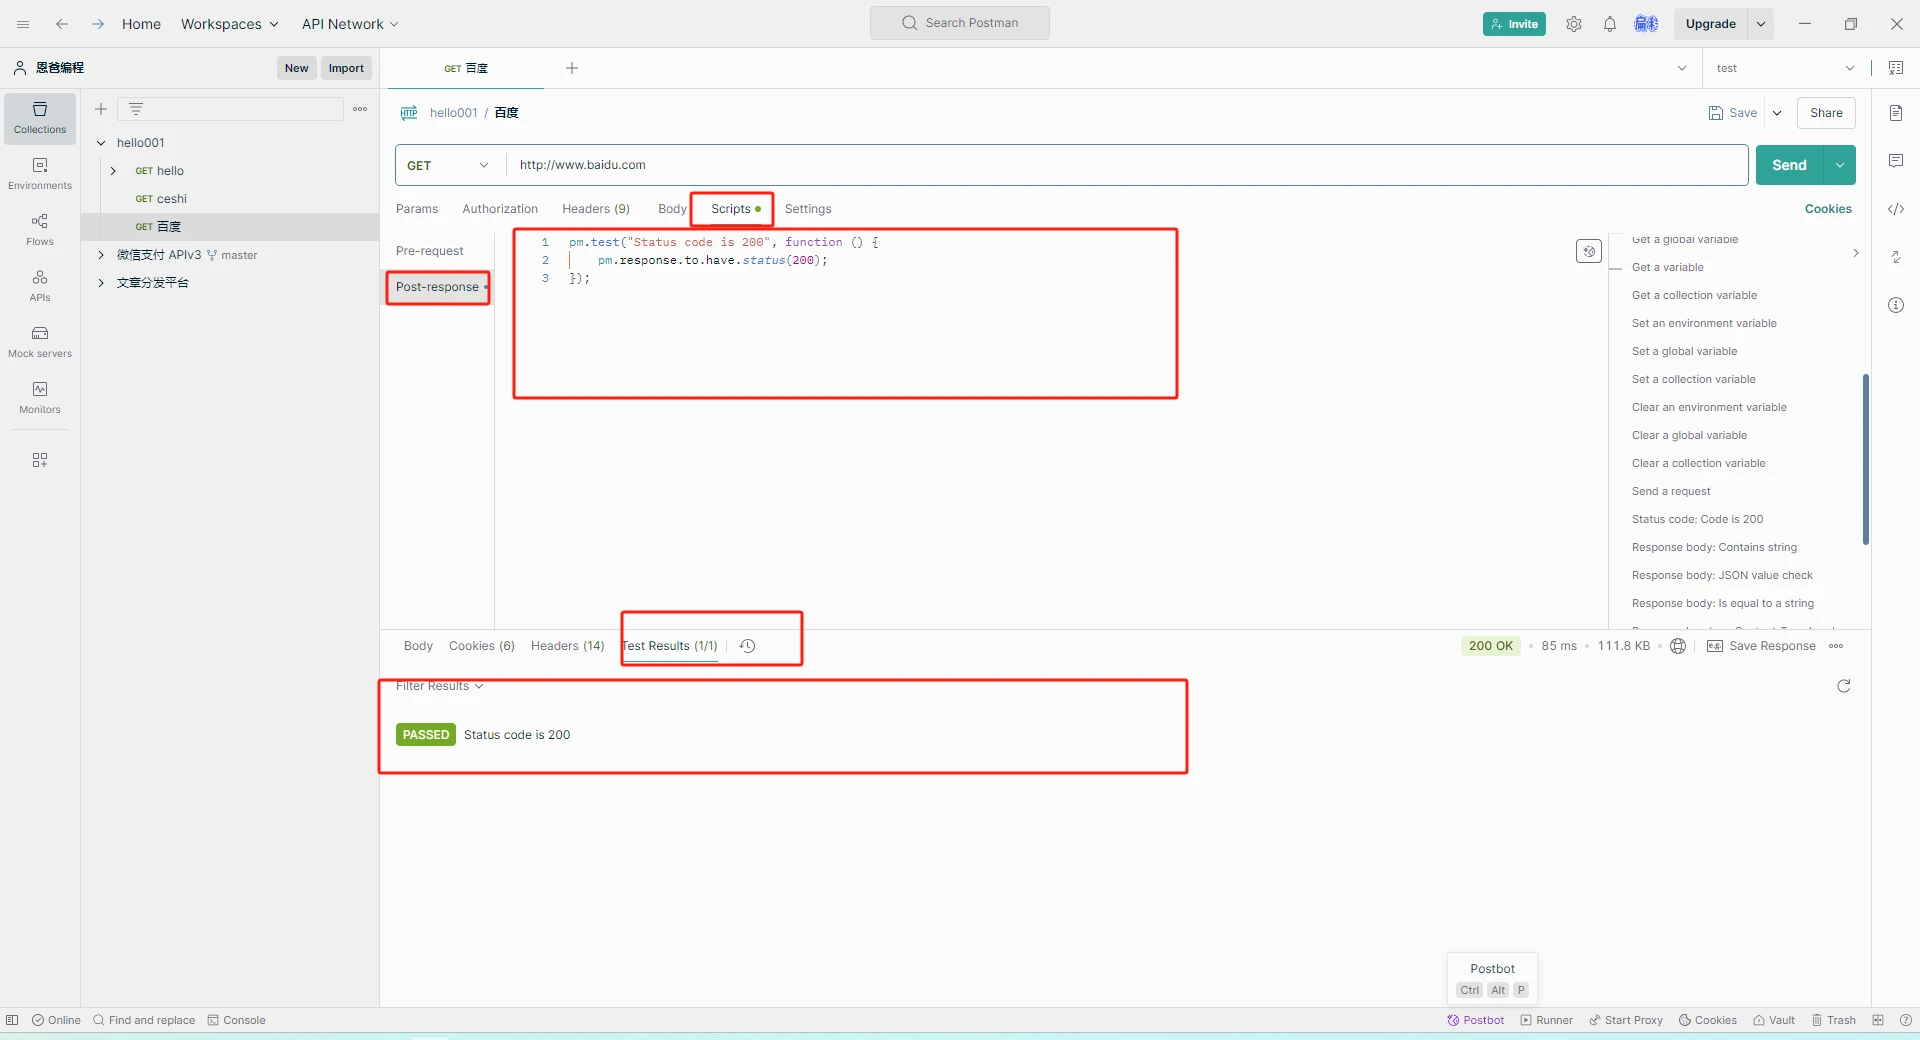This screenshot has width=1920, height=1040.
Task: Open the hamburger menu icon
Action: click(23, 24)
